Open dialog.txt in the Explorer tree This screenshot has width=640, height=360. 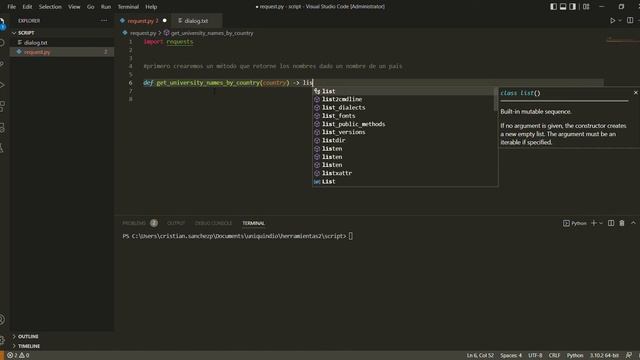[x=61, y=42]
